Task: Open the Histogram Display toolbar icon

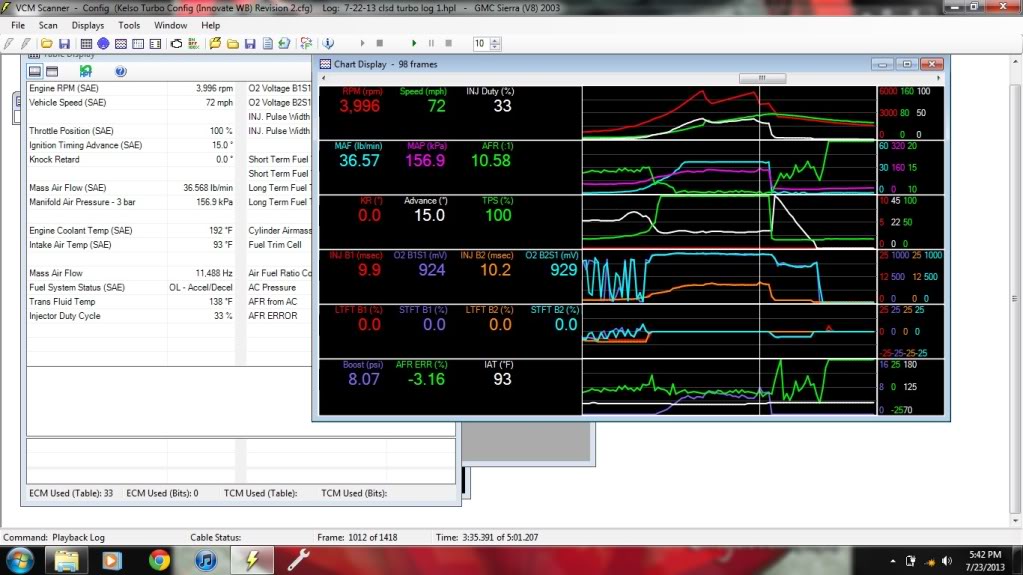Action: click(138, 44)
